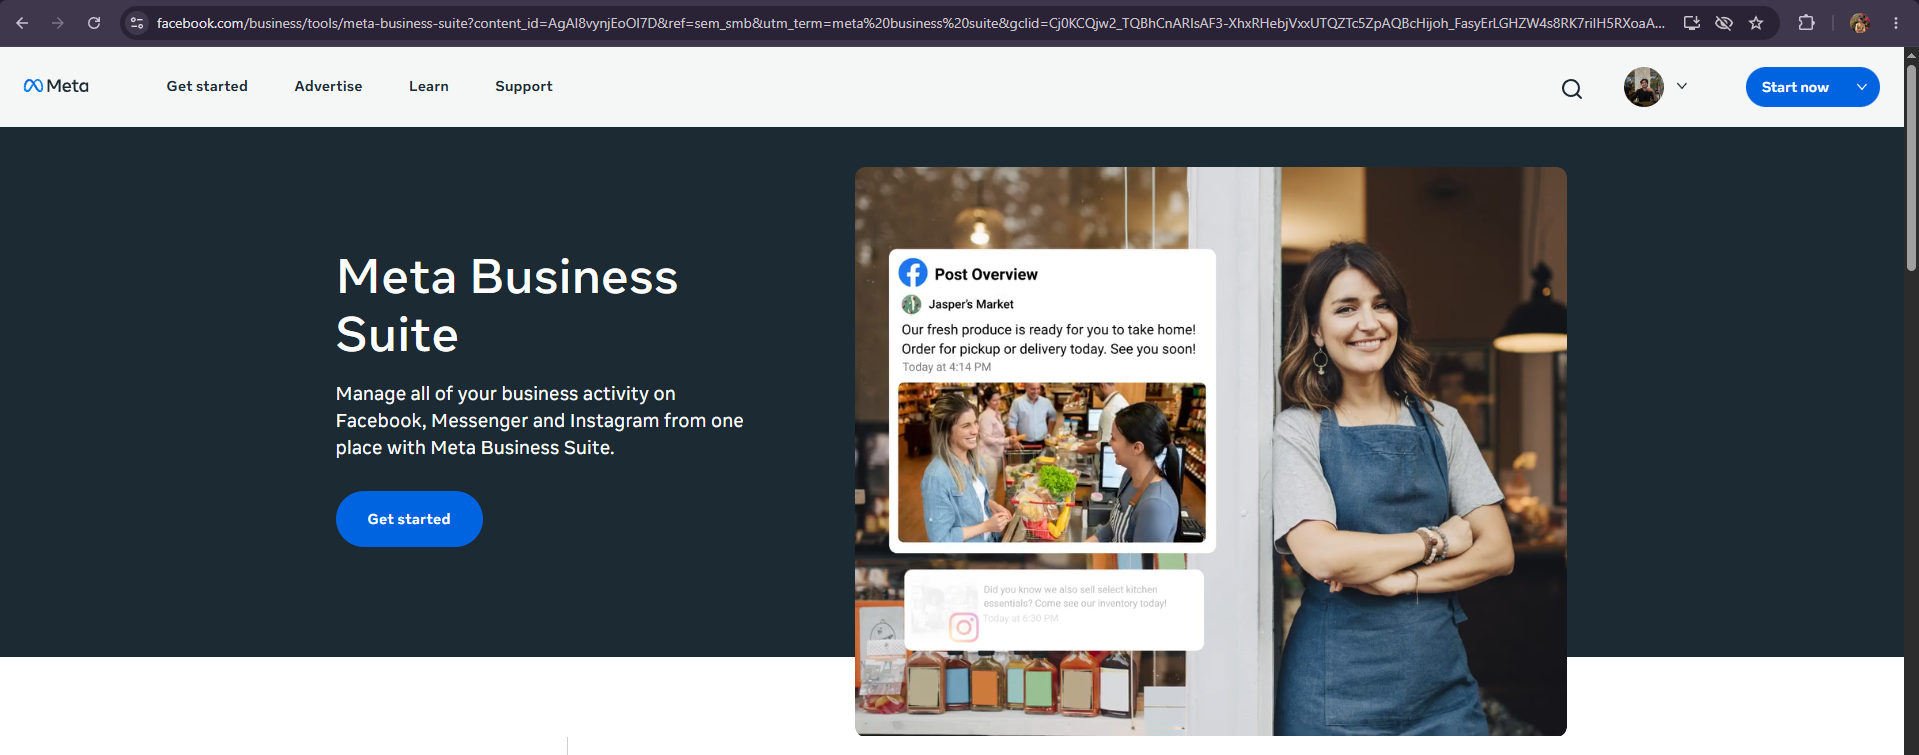Click the install app icon in address bar
The image size is (1919, 755).
1692,23
